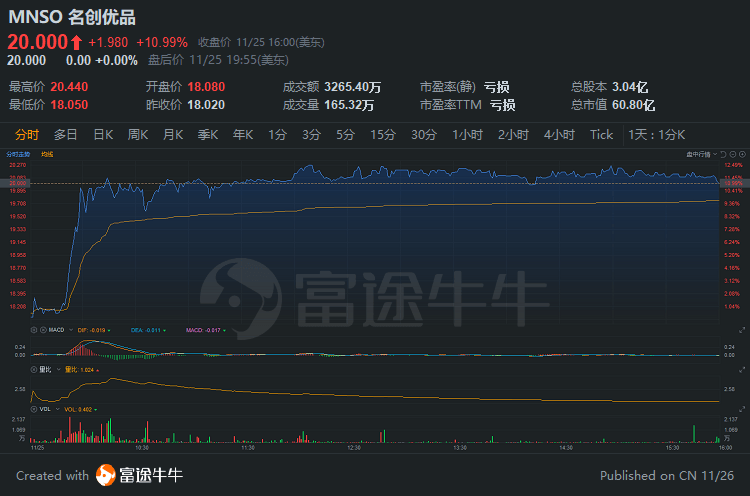Switch to the 1小时 interval tab
Screen dimensions: 750x496
click(467, 135)
